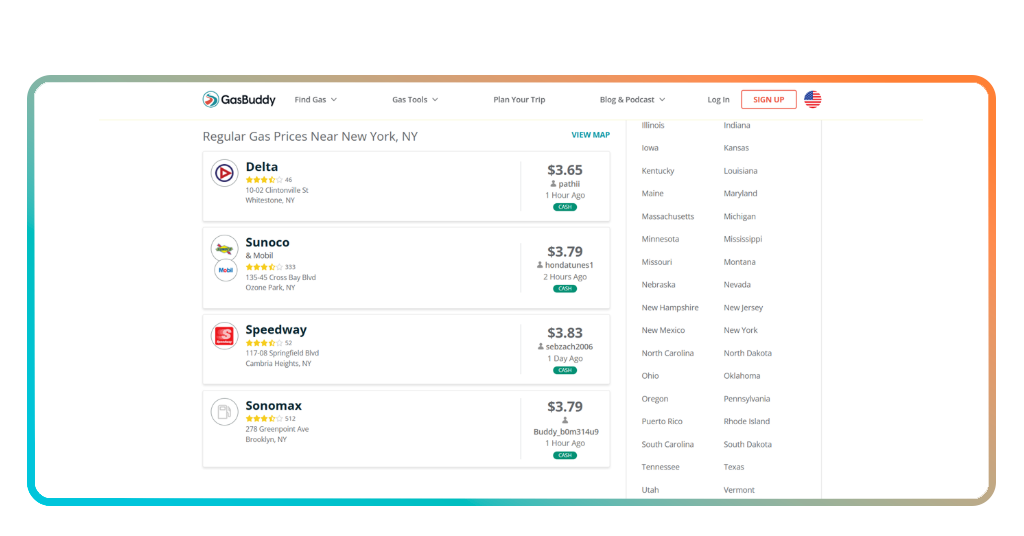1024x536 pixels.
Task: Select Kansas in the state list
Action: point(736,148)
